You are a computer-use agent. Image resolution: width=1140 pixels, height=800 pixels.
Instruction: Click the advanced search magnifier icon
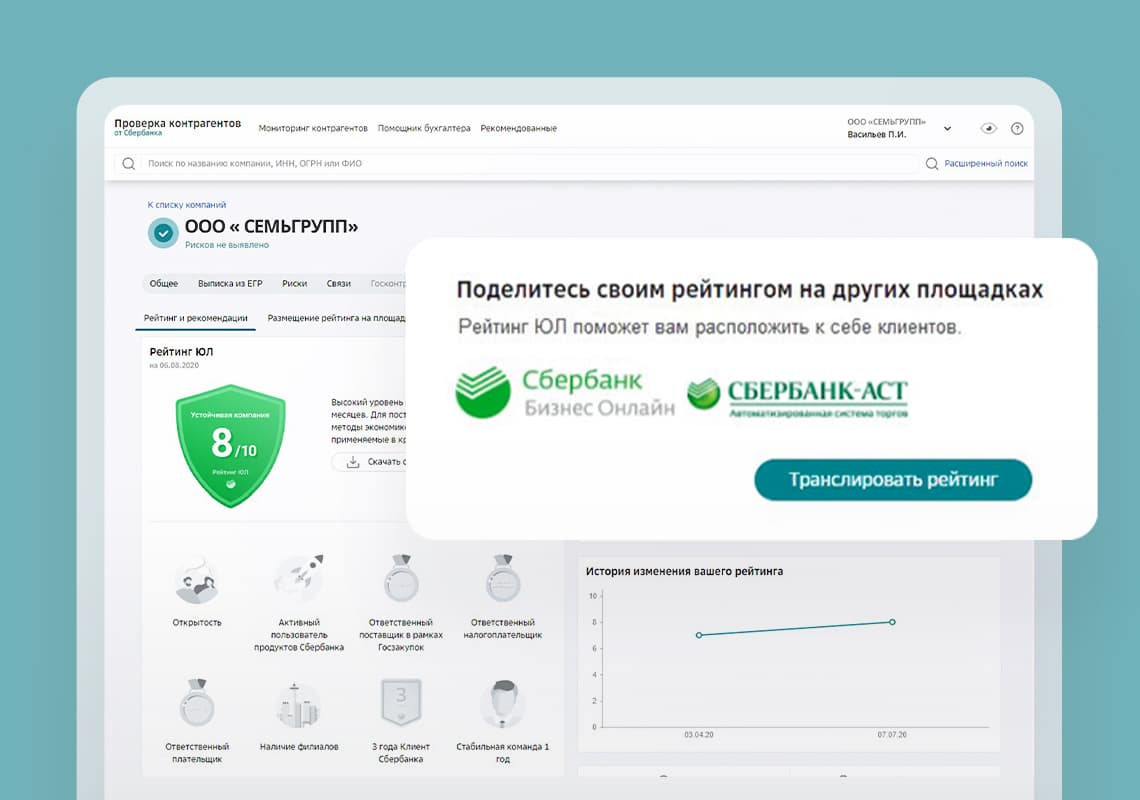pyautogui.click(x=931, y=164)
